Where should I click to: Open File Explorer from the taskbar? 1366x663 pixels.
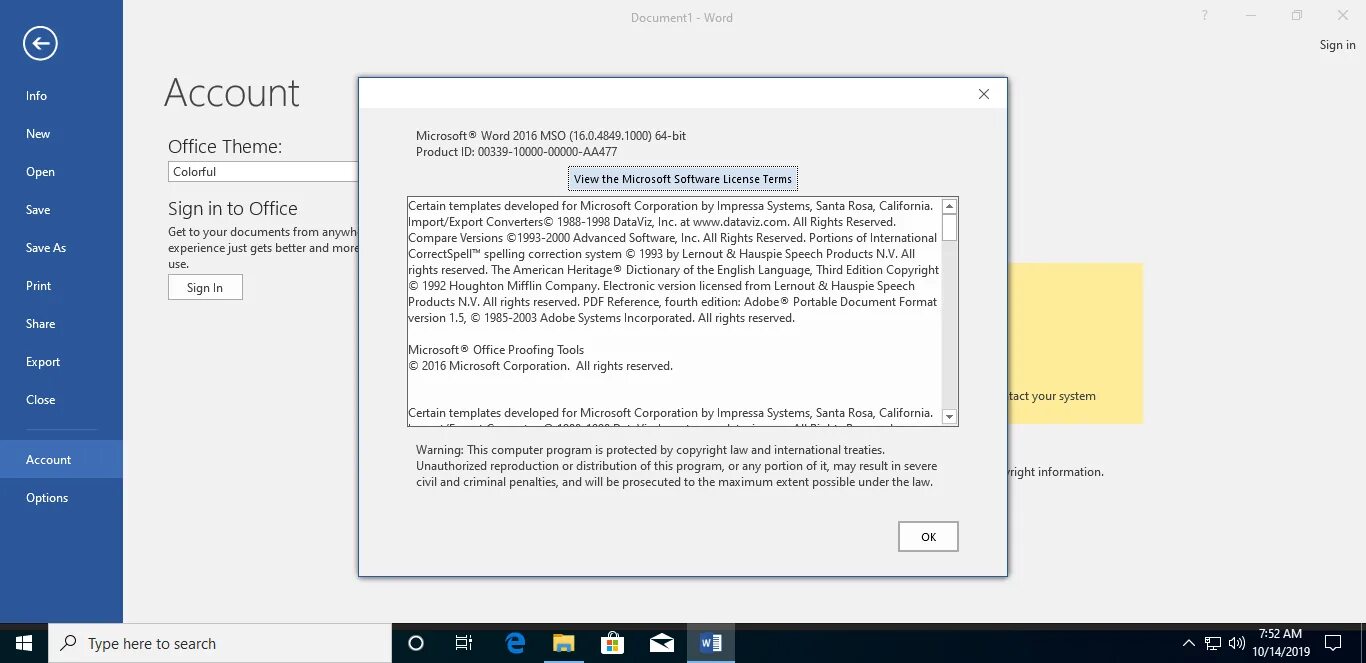[x=564, y=643]
